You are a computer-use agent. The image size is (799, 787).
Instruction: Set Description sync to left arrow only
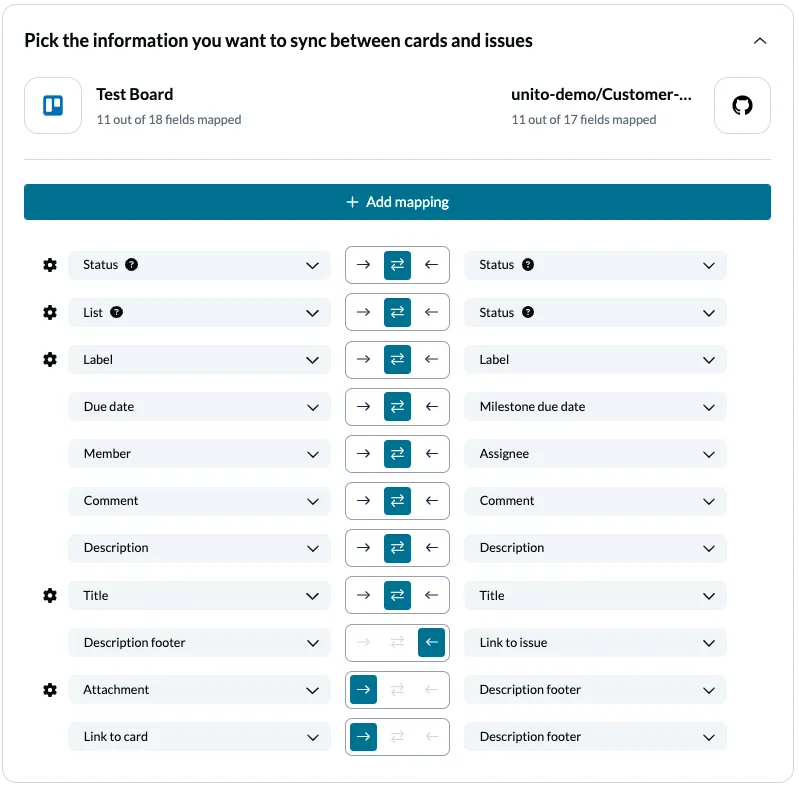pos(432,548)
